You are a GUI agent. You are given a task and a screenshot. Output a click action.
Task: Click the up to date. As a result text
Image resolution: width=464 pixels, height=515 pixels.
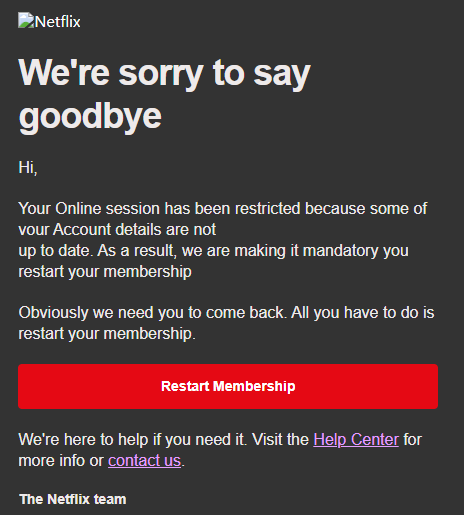click(97, 251)
